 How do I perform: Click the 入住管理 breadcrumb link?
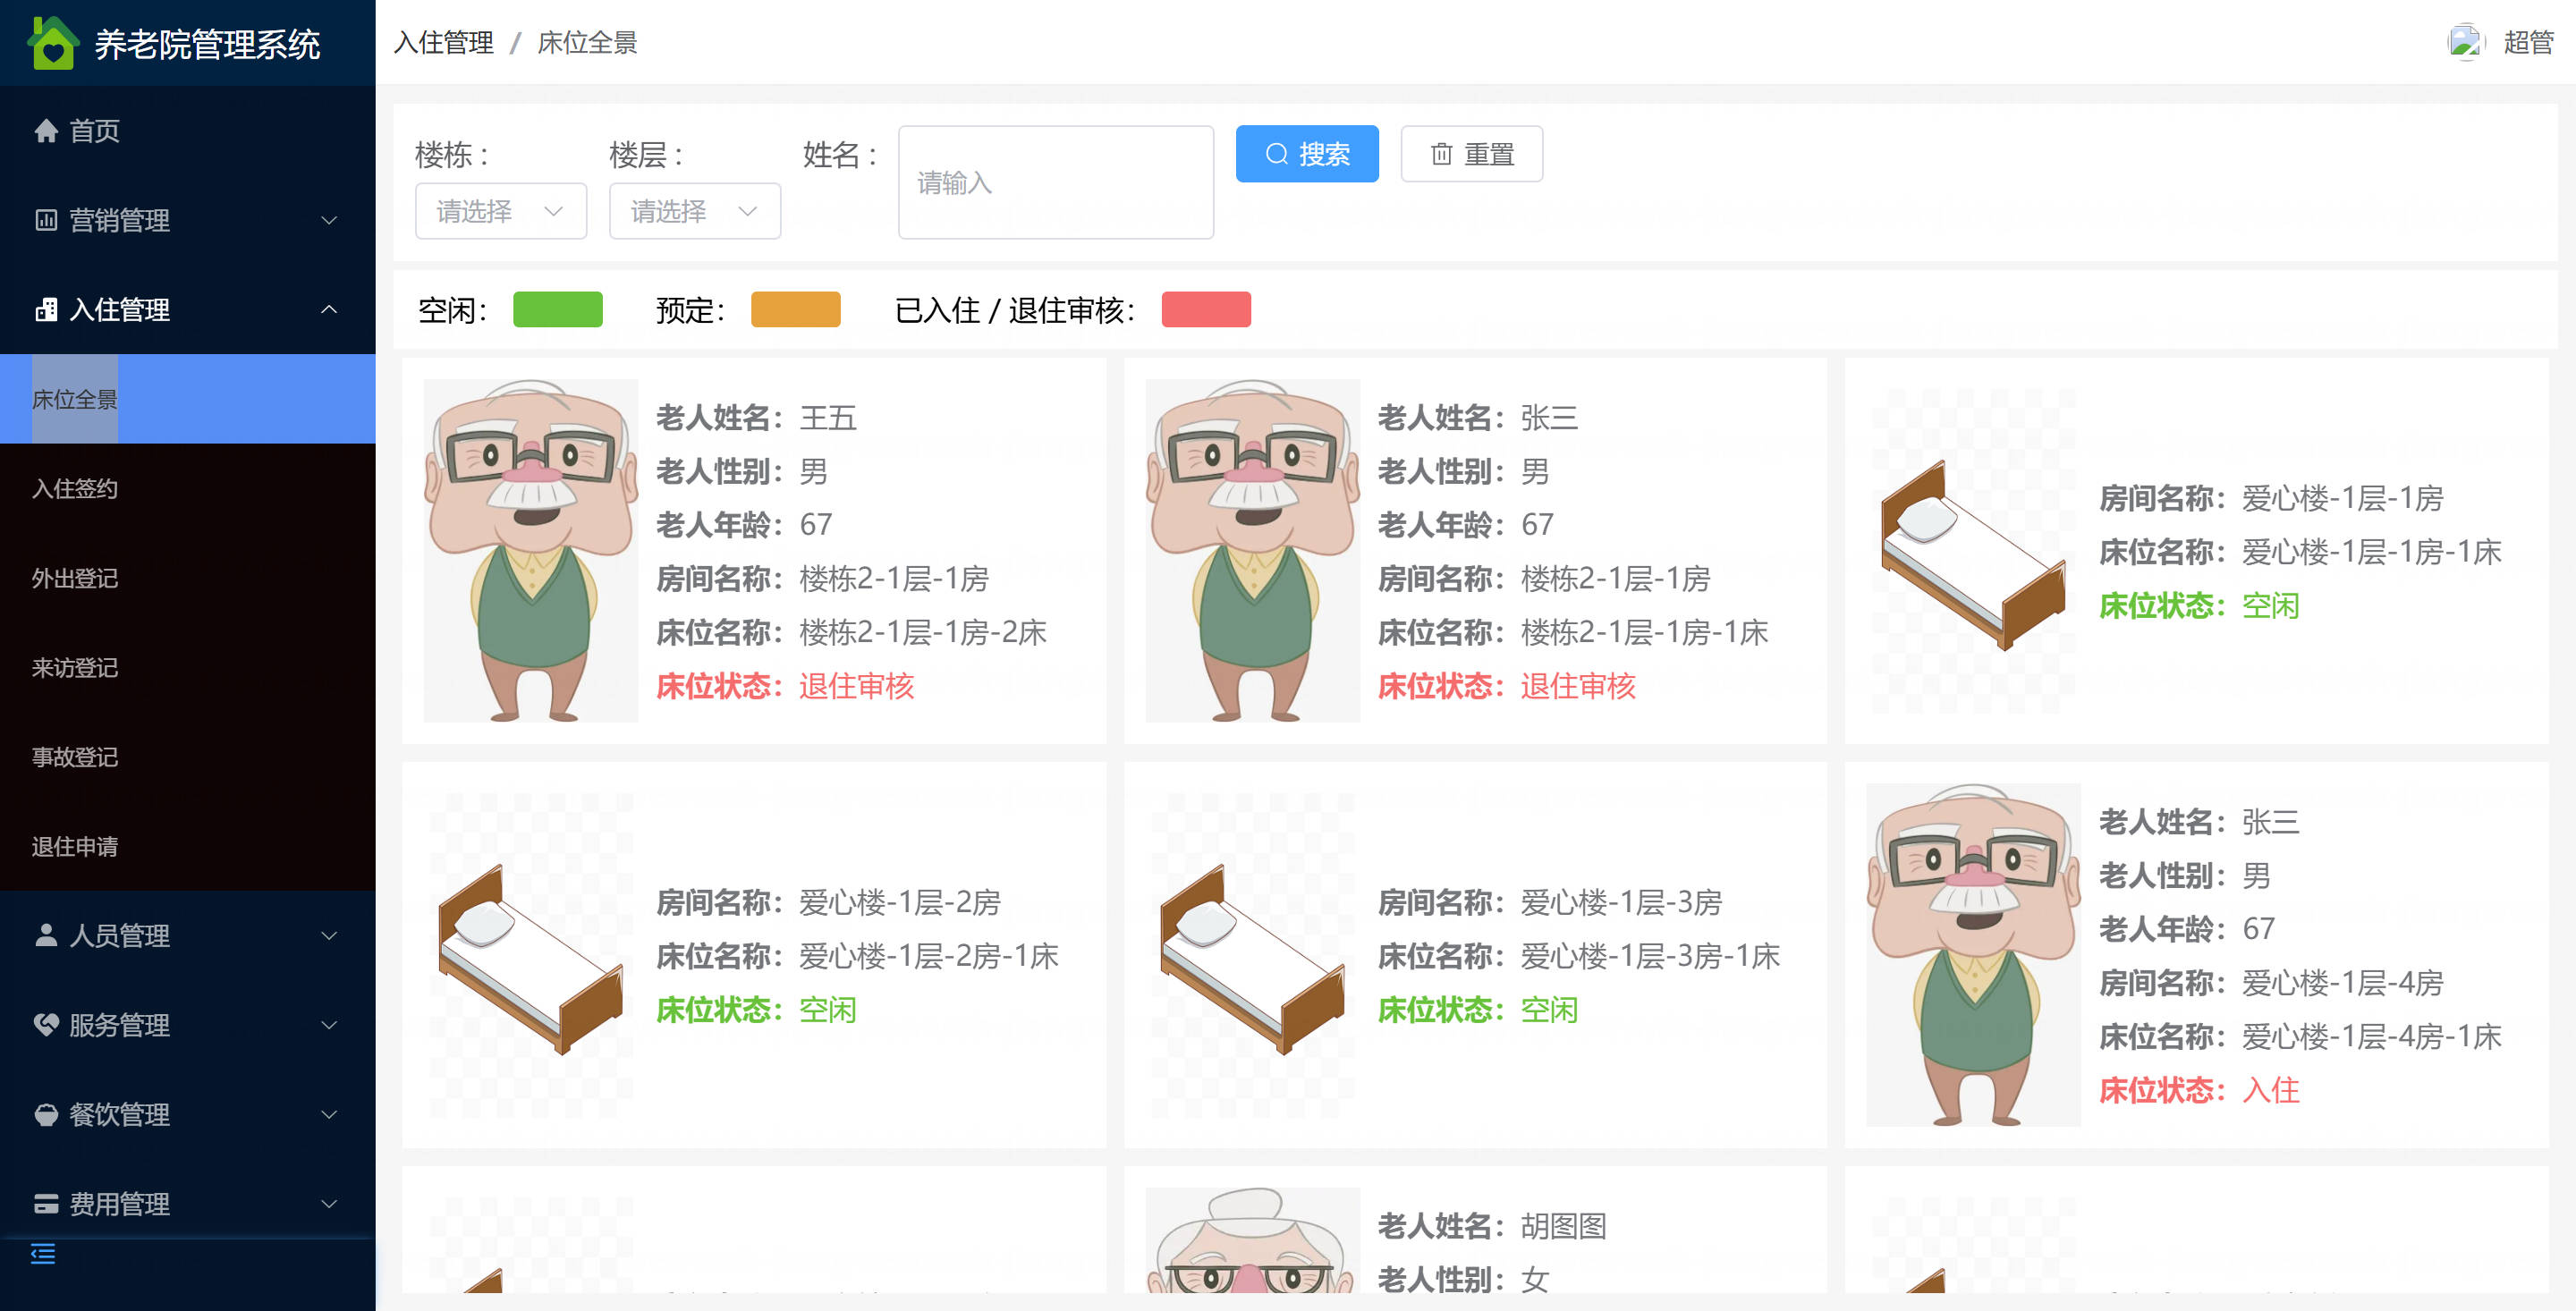click(444, 42)
